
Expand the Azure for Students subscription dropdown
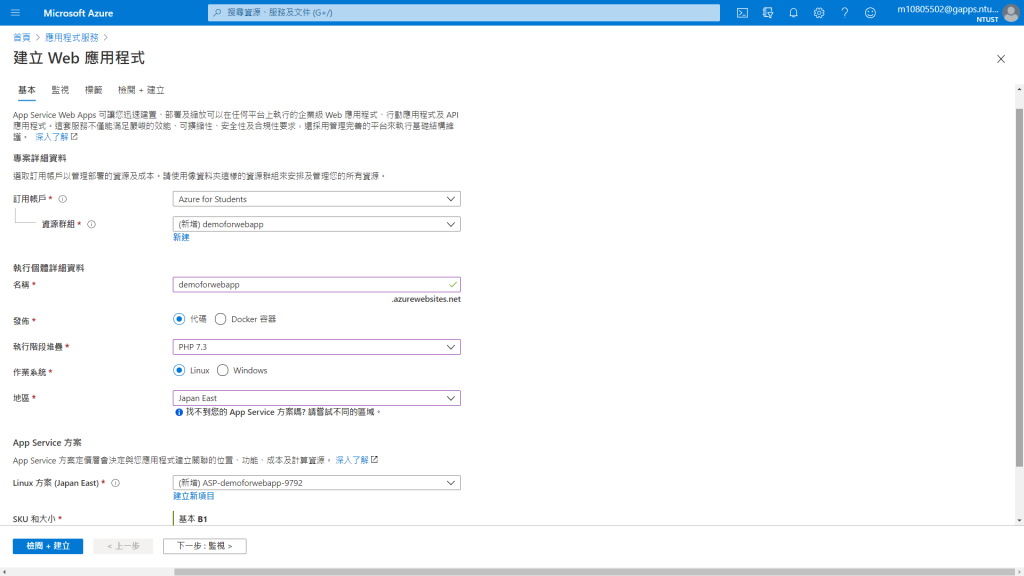316,199
